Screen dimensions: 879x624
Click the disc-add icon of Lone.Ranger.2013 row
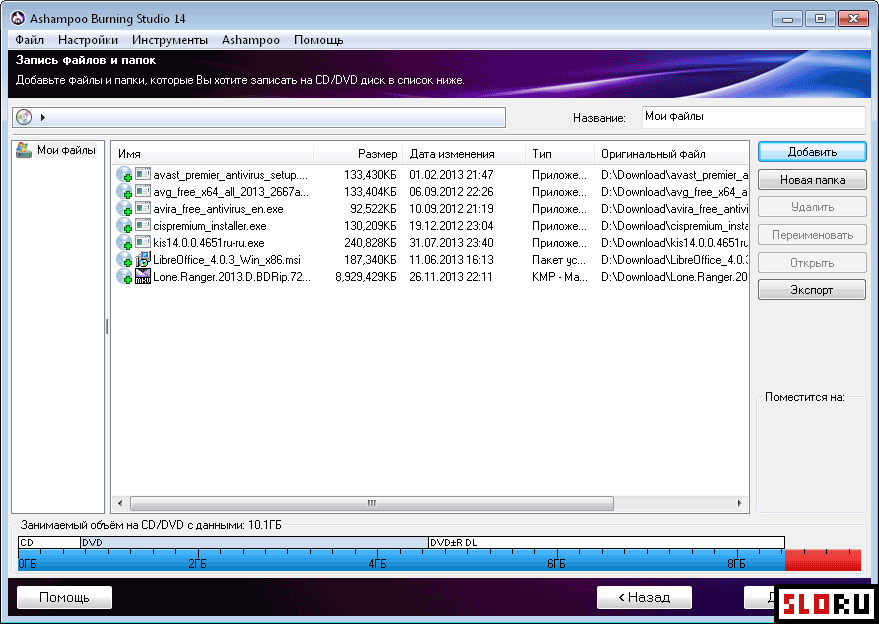click(124, 276)
